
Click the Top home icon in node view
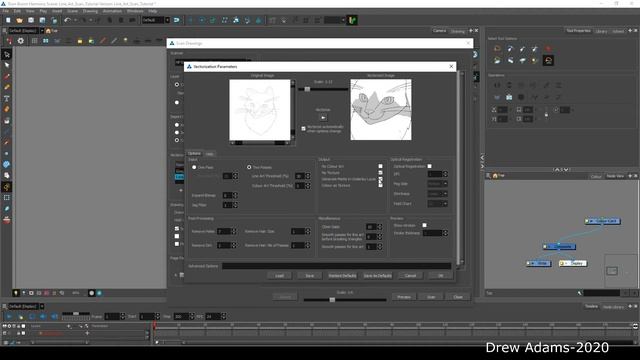(495, 176)
